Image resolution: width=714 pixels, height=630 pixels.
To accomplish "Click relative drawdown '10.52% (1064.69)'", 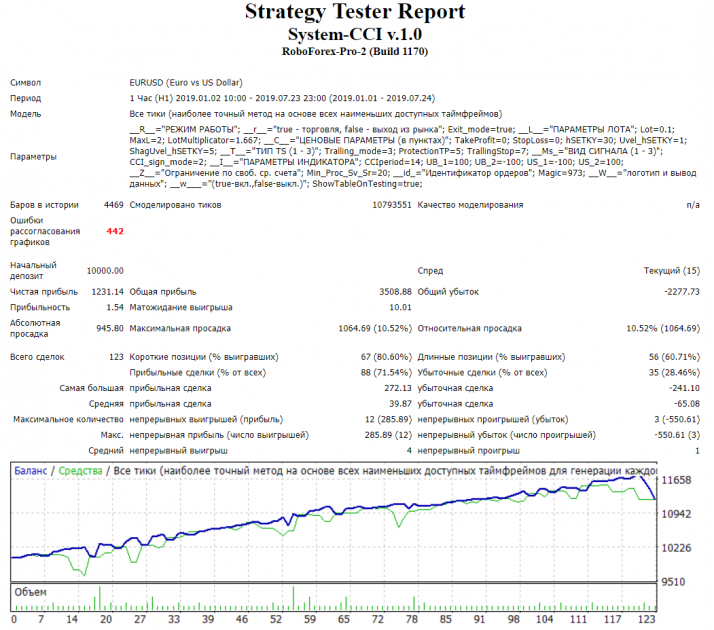I will 663,328.
